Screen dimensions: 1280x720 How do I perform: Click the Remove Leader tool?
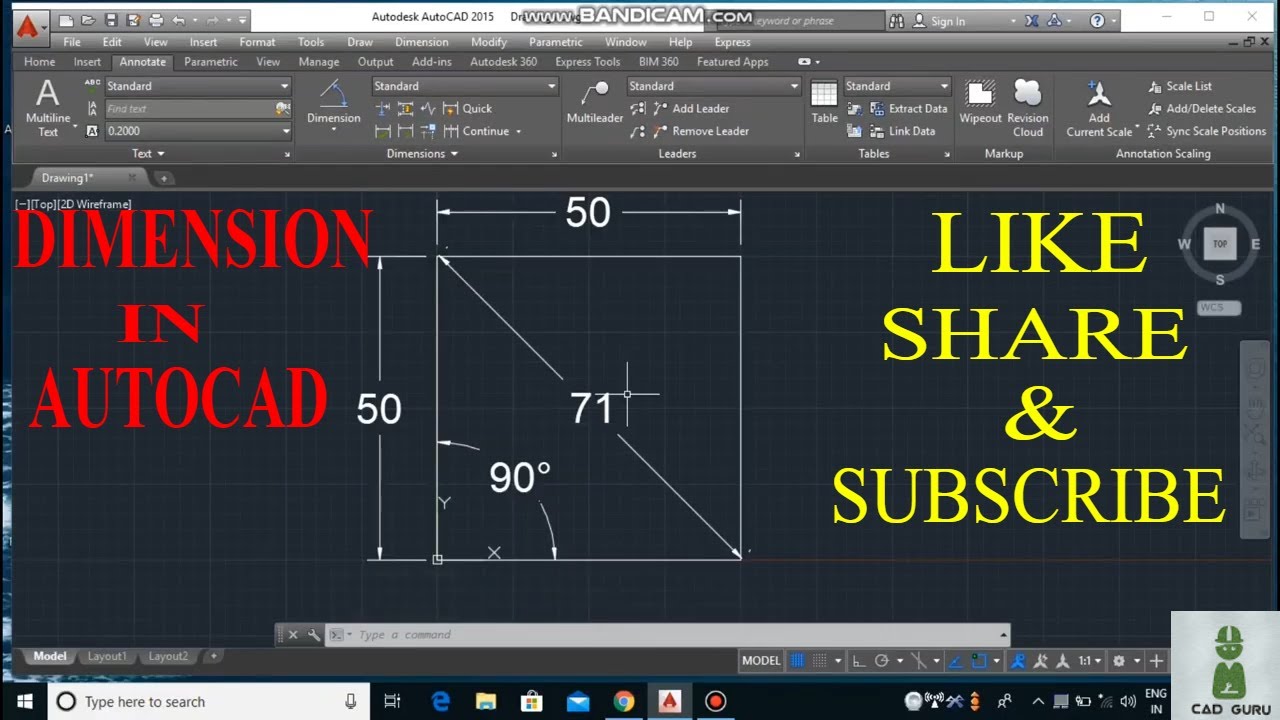click(x=700, y=131)
